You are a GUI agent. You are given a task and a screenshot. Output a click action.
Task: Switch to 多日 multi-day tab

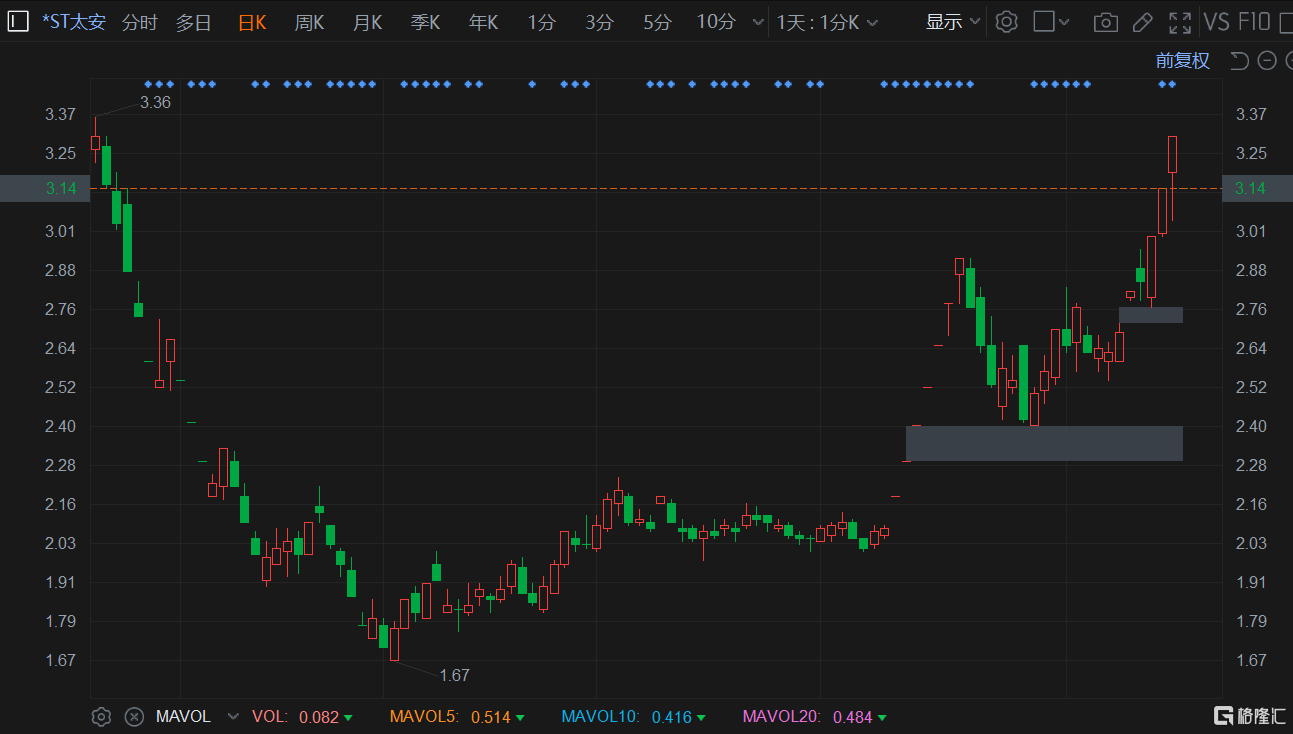[194, 22]
